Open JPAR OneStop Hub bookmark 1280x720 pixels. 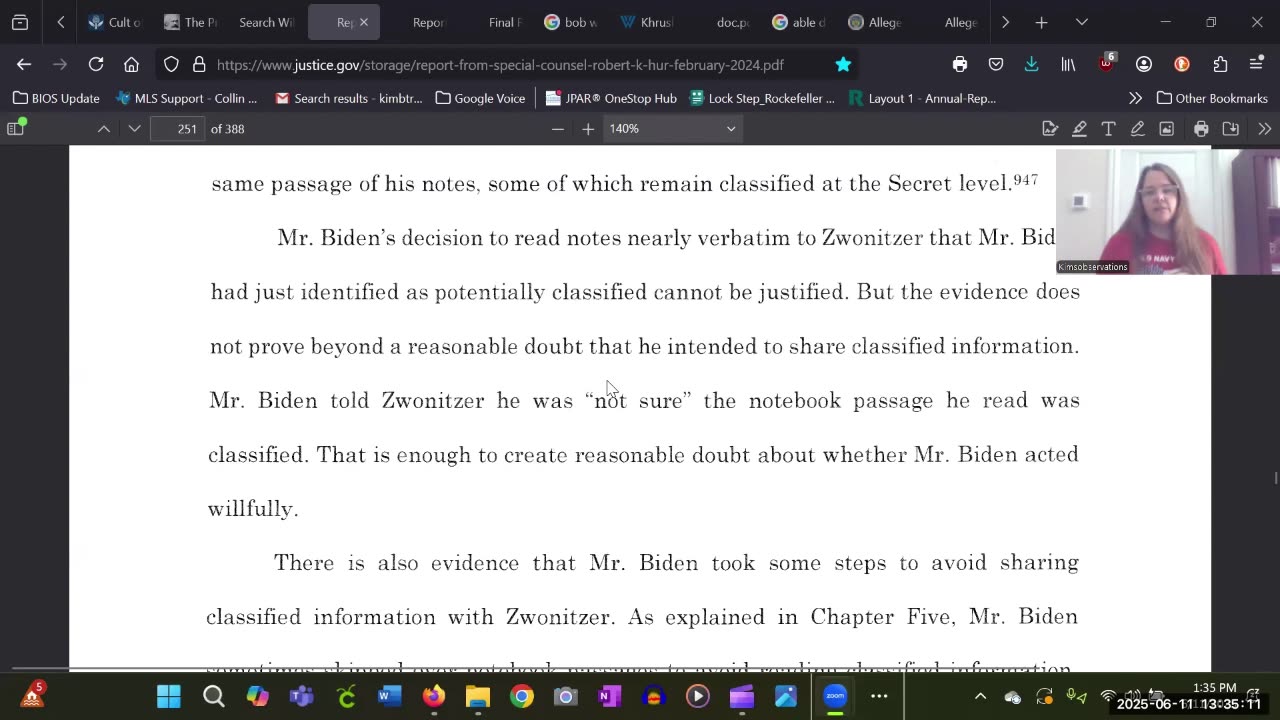611,98
